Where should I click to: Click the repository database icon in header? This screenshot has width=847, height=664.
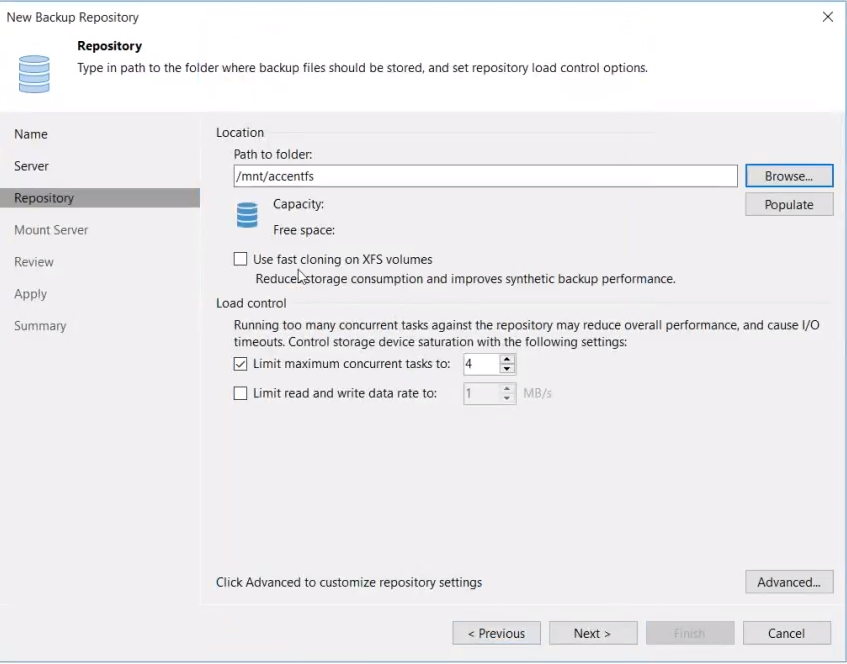coord(34,73)
